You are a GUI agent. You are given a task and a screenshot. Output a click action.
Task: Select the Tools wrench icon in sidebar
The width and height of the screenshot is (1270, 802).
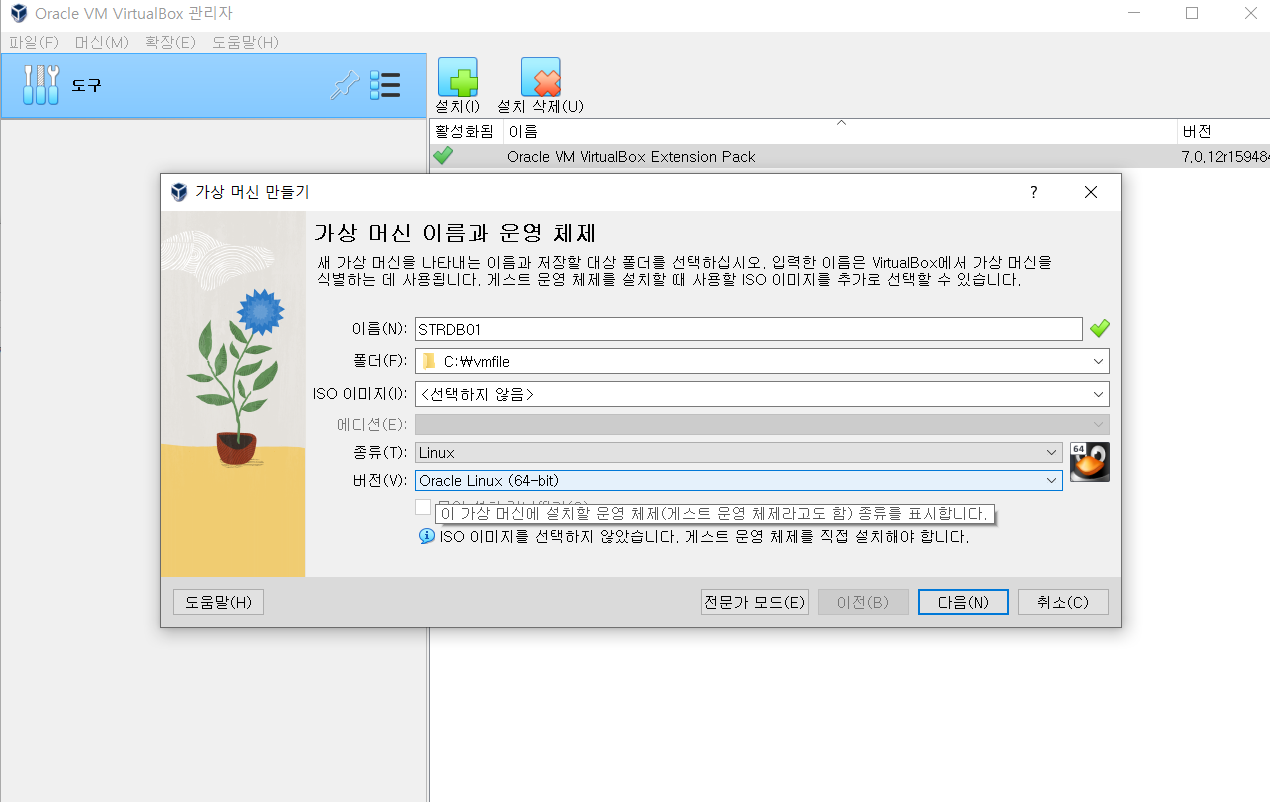coord(41,85)
